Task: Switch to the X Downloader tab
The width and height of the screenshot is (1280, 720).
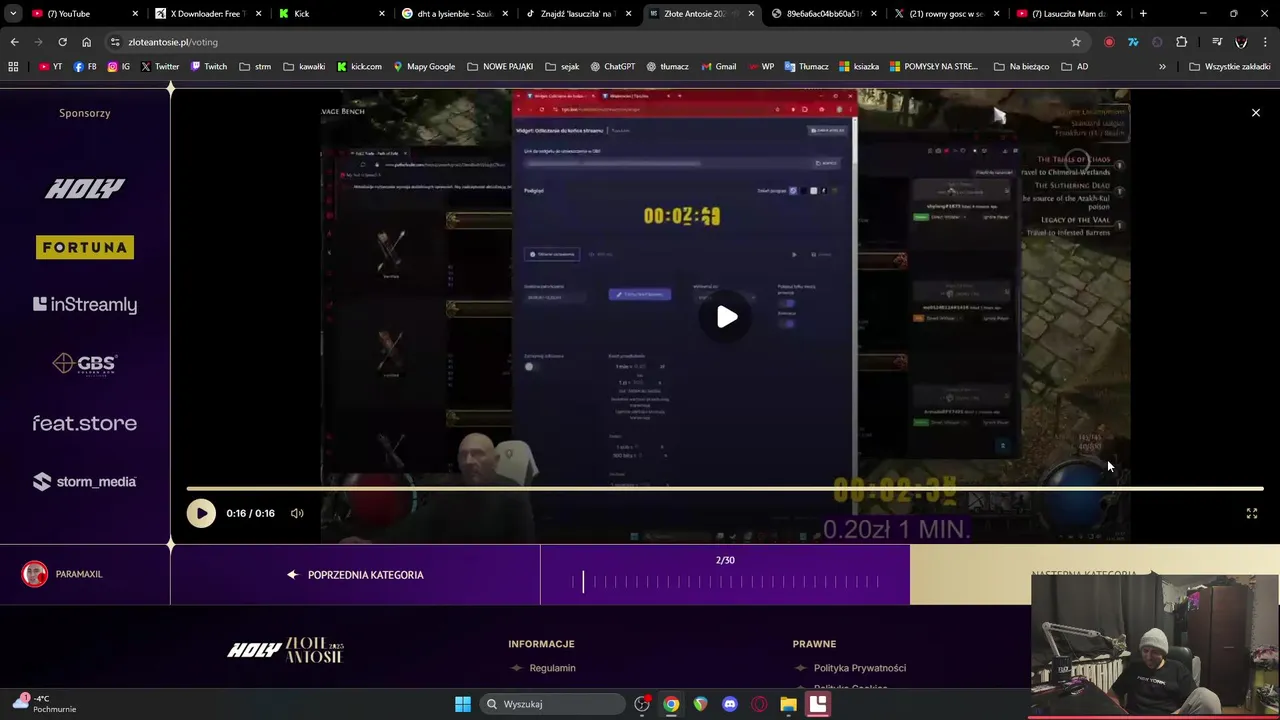Action: click(207, 14)
